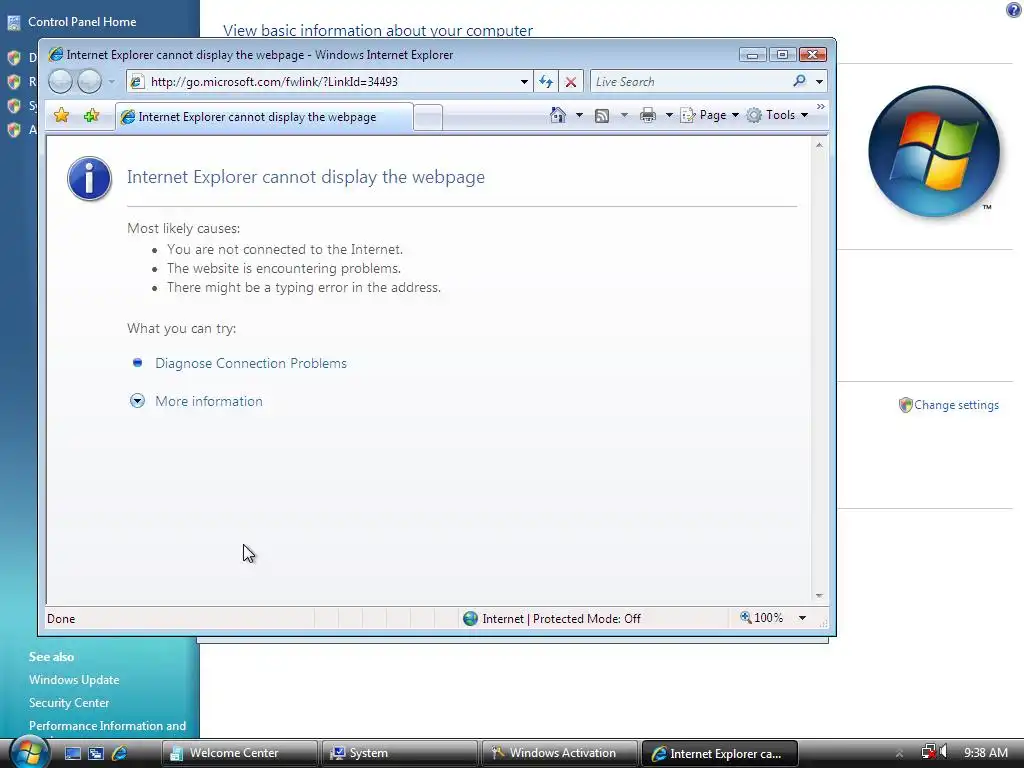This screenshot has width=1024, height=768.
Task: Click the scroll up arrow in IE page
Action: pos(819,145)
